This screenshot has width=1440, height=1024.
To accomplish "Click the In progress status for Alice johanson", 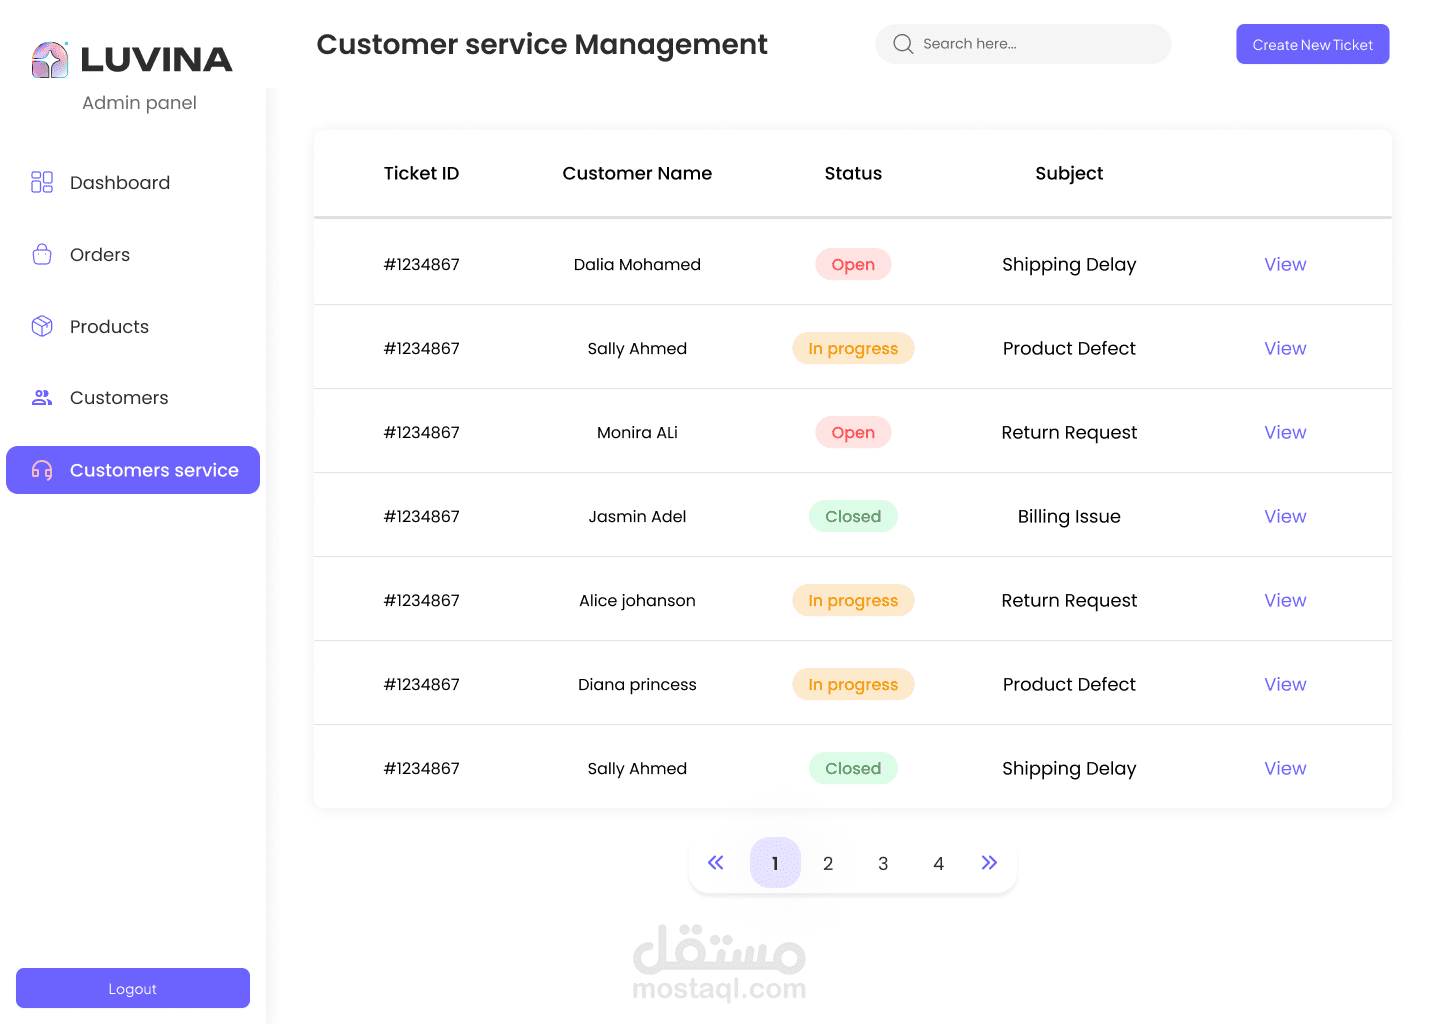I will coord(853,600).
